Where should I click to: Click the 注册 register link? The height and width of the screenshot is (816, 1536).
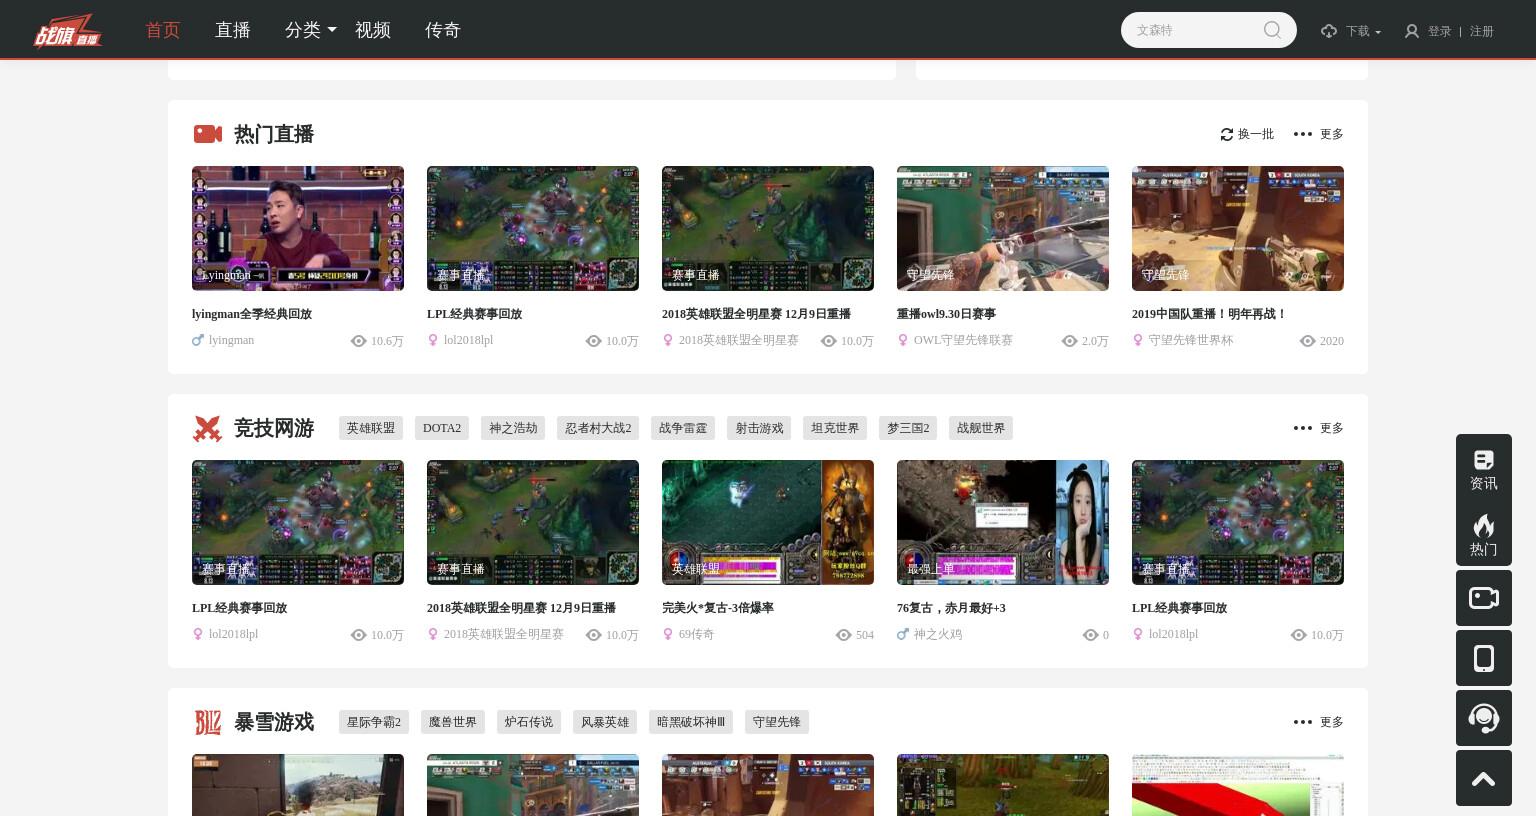1482,31
